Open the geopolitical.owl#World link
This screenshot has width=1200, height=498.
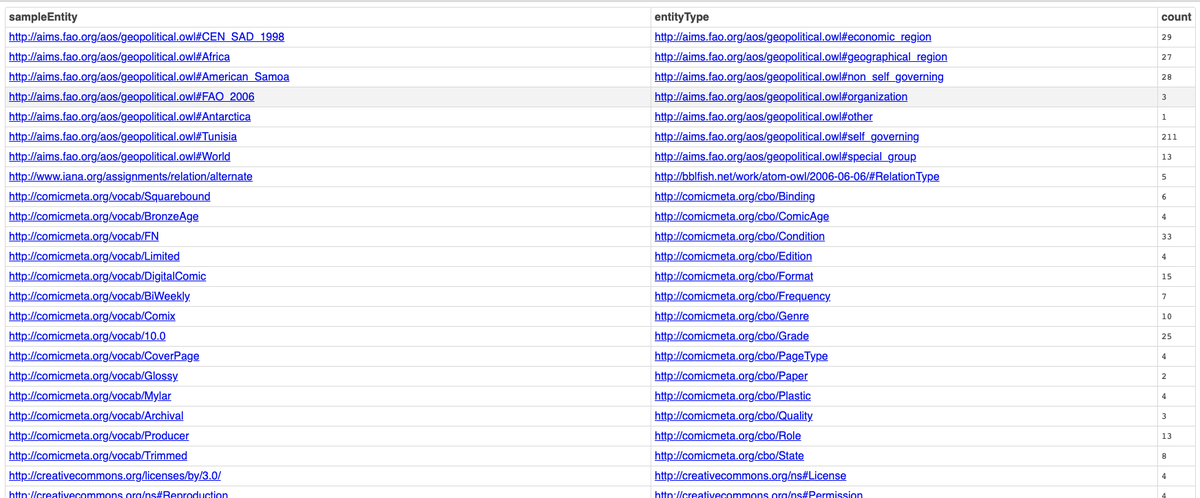pos(119,157)
